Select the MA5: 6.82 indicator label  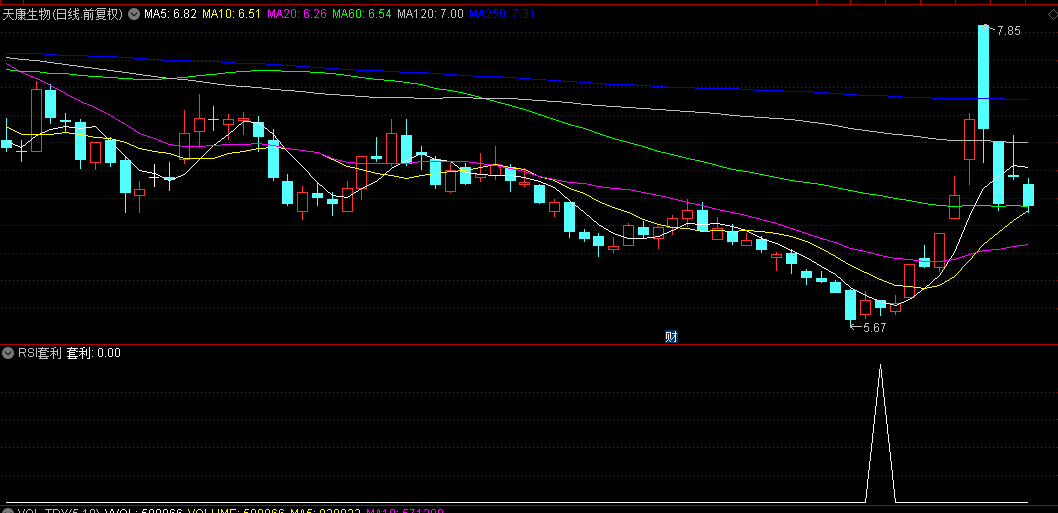(171, 14)
